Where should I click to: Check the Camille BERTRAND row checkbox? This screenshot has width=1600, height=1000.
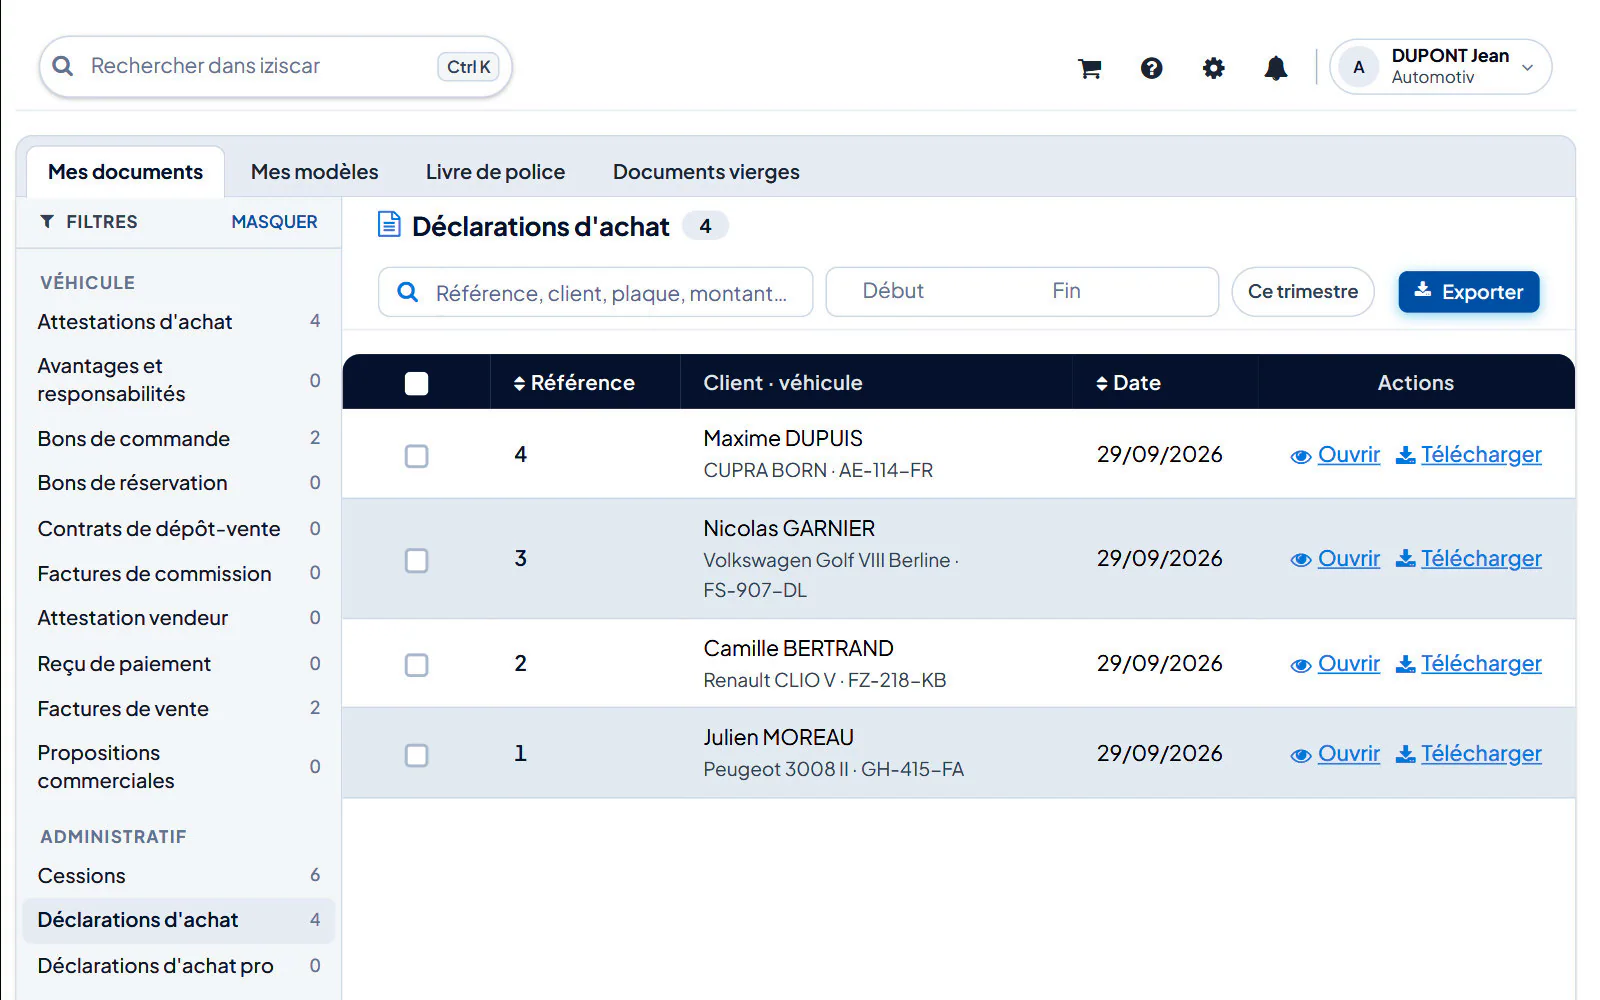[417, 665]
